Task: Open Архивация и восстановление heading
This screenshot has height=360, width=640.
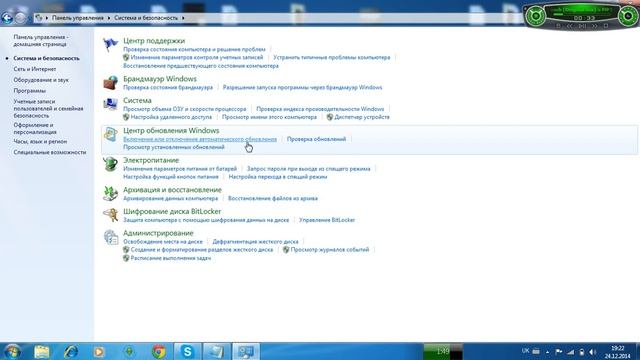Action: (172, 190)
